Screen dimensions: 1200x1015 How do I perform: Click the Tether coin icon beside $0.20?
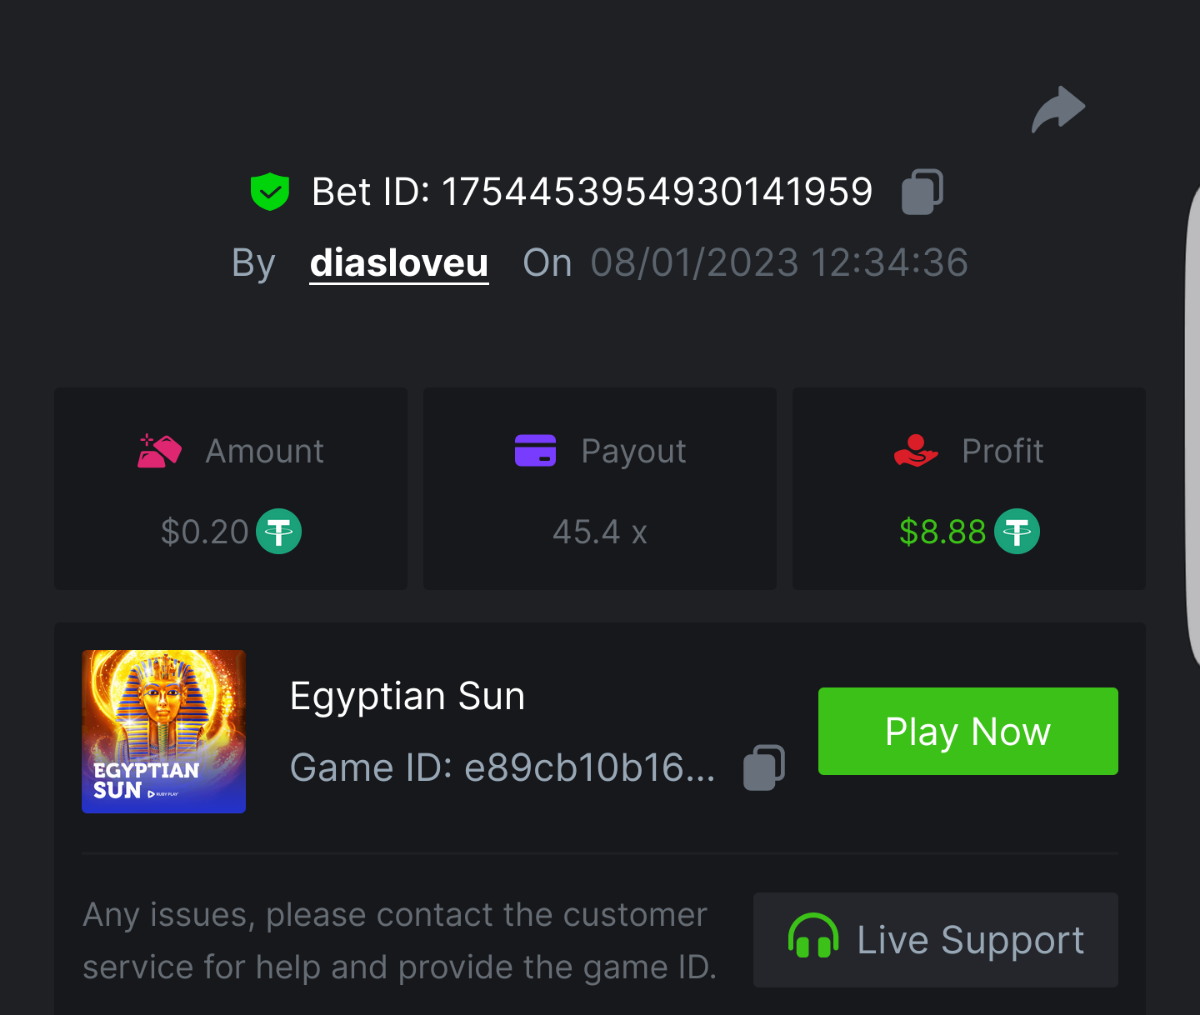pos(279,531)
